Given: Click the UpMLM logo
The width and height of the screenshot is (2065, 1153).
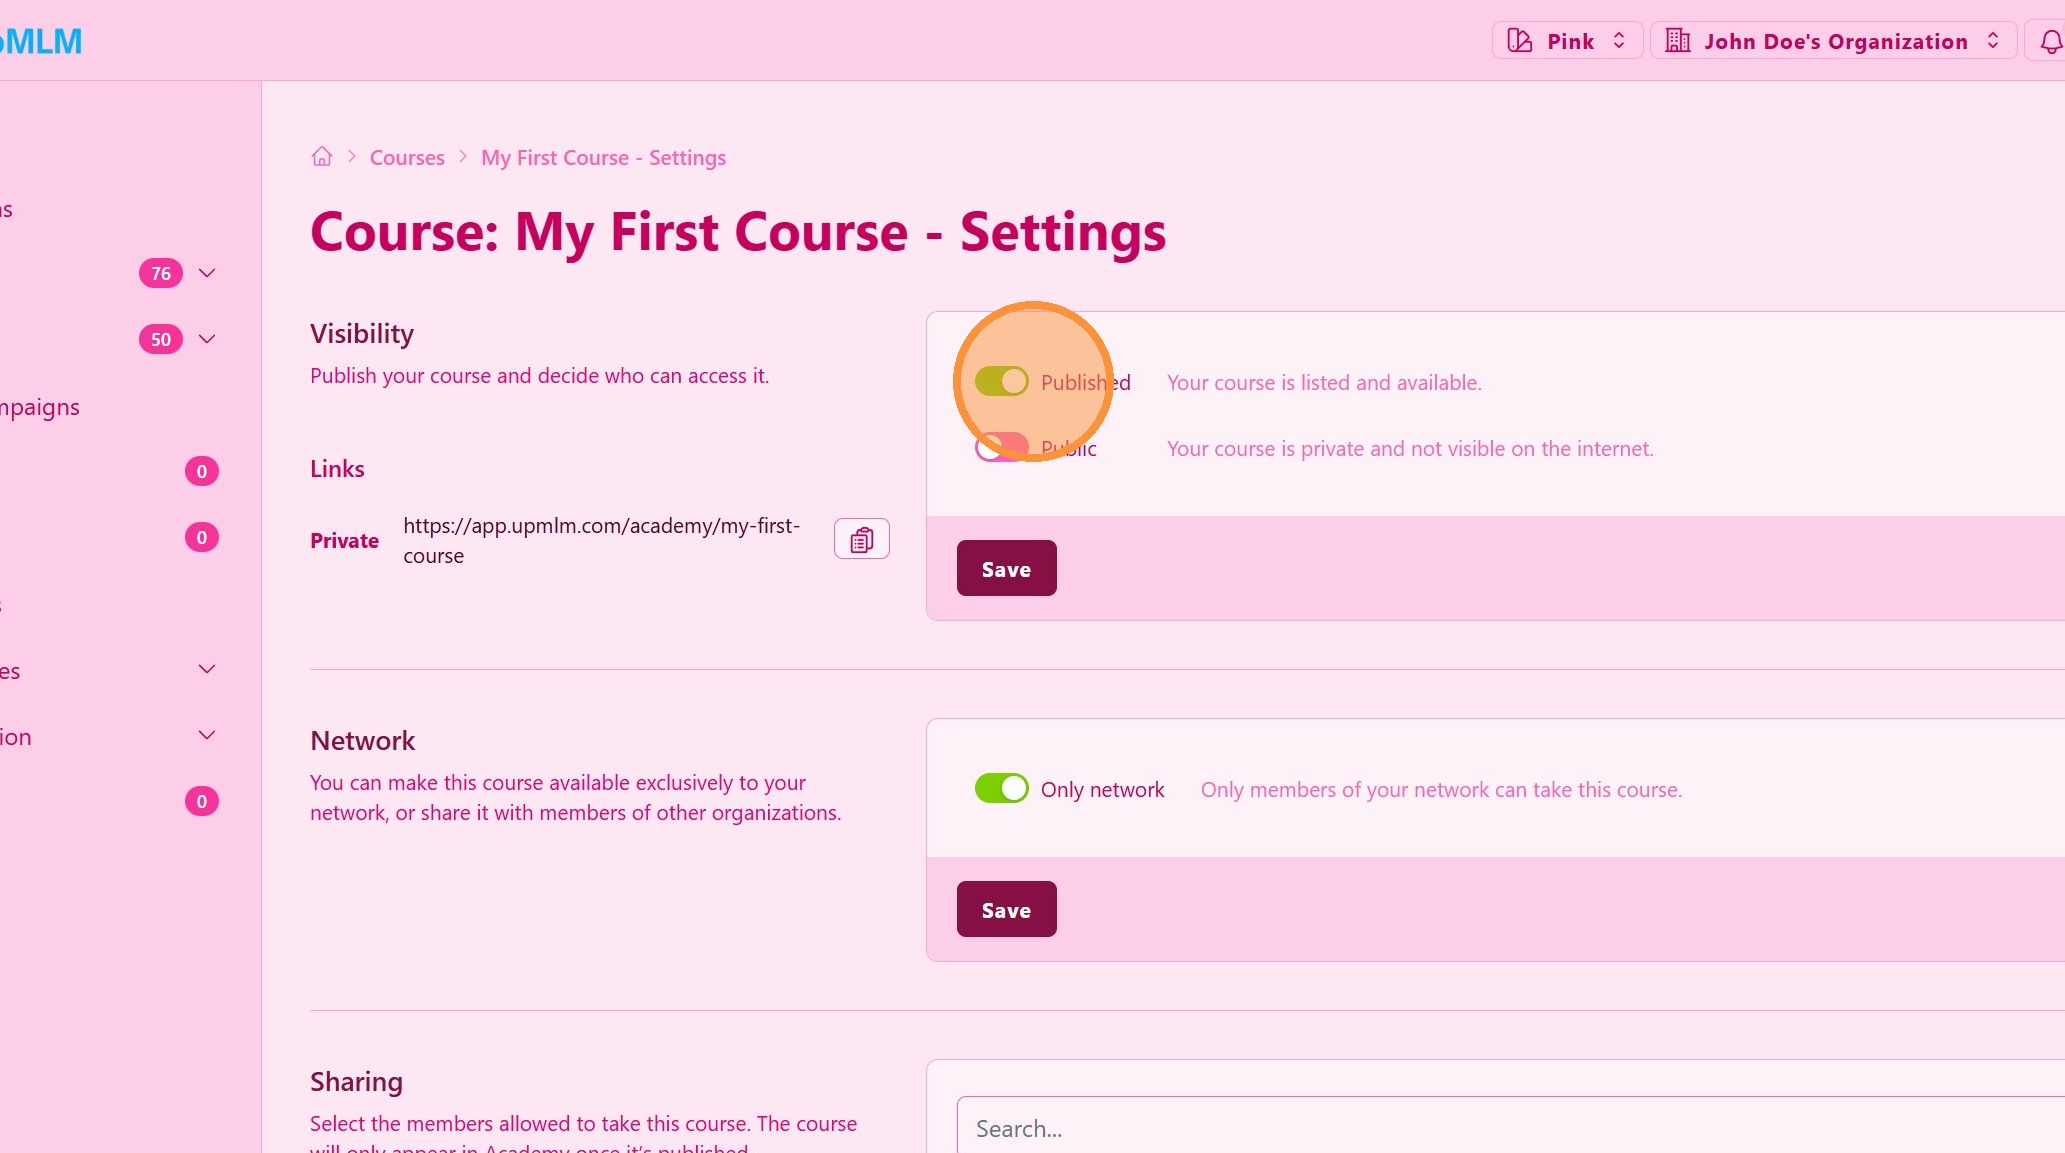Looking at the screenshot, I should coord(40,41).
